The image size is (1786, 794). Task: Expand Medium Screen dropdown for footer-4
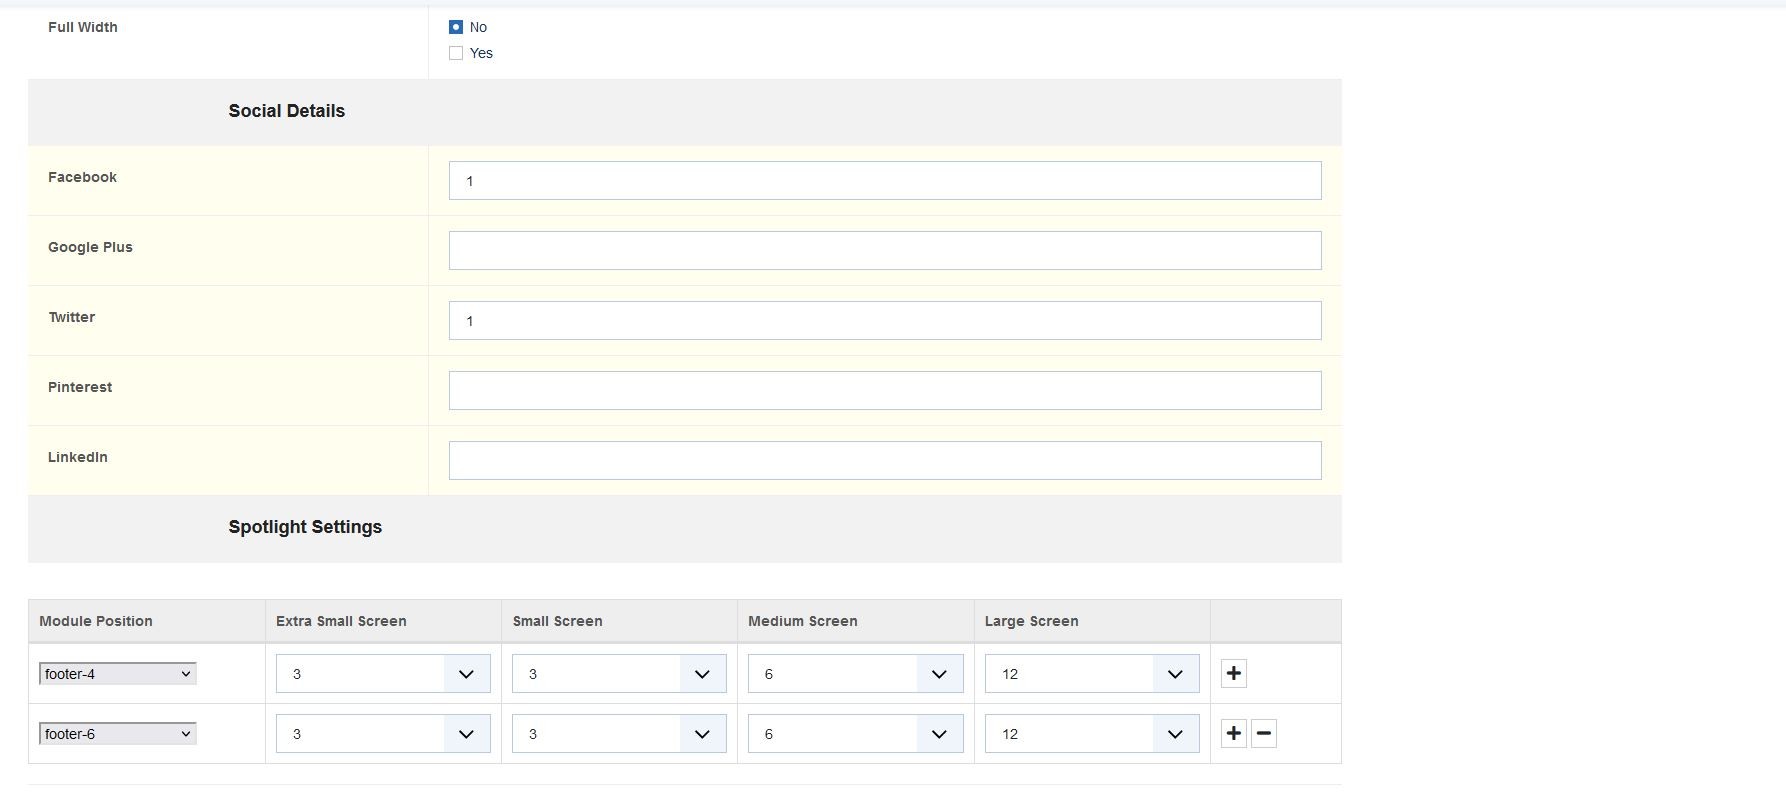pos(855,674)
